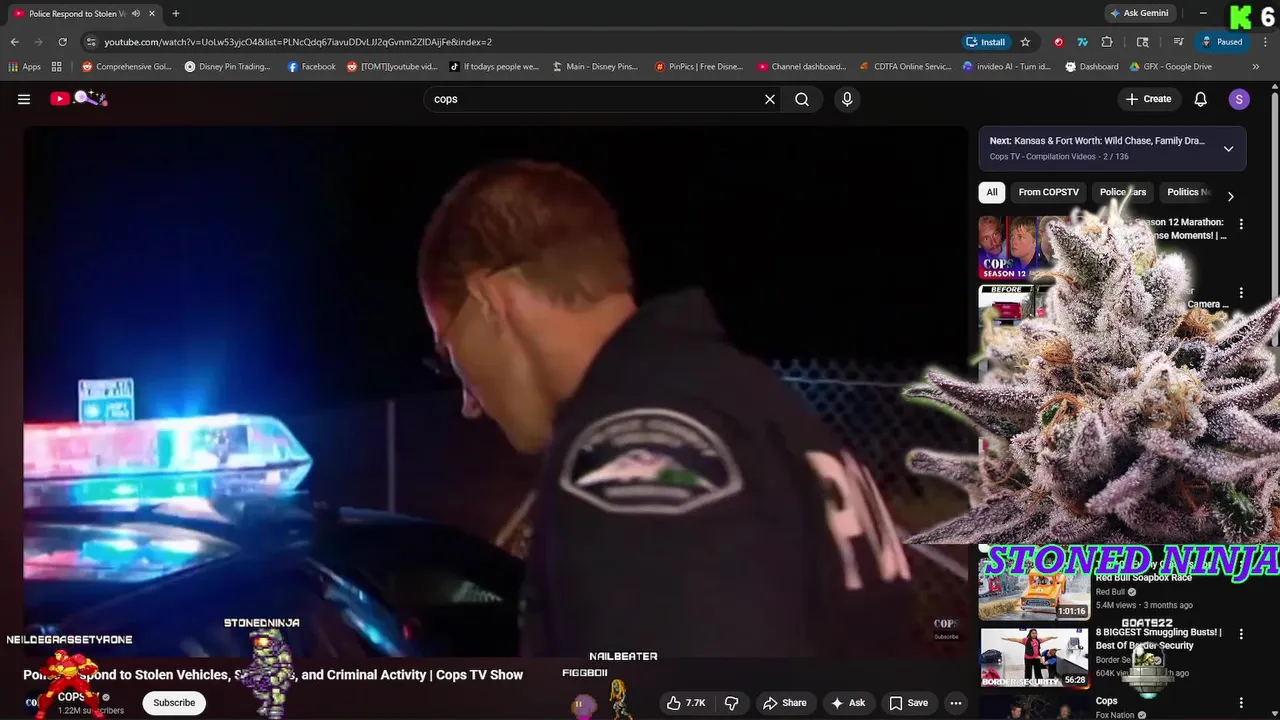Select the Politics News chip
1280x720 pixels.
1188,192
